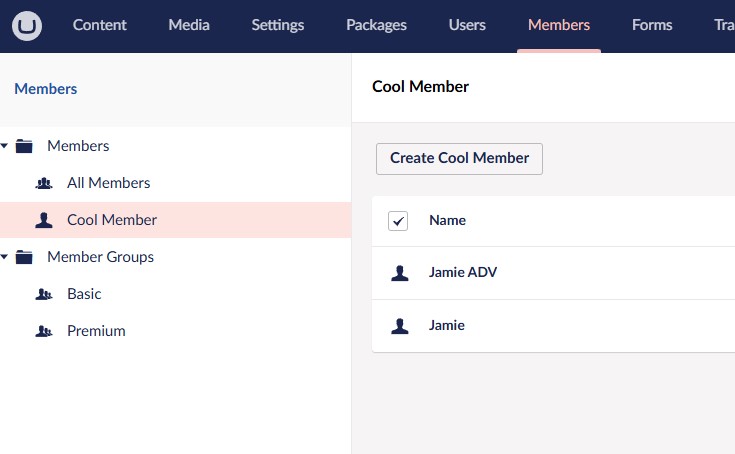Select the Members tree folder label

coord(78,146)
